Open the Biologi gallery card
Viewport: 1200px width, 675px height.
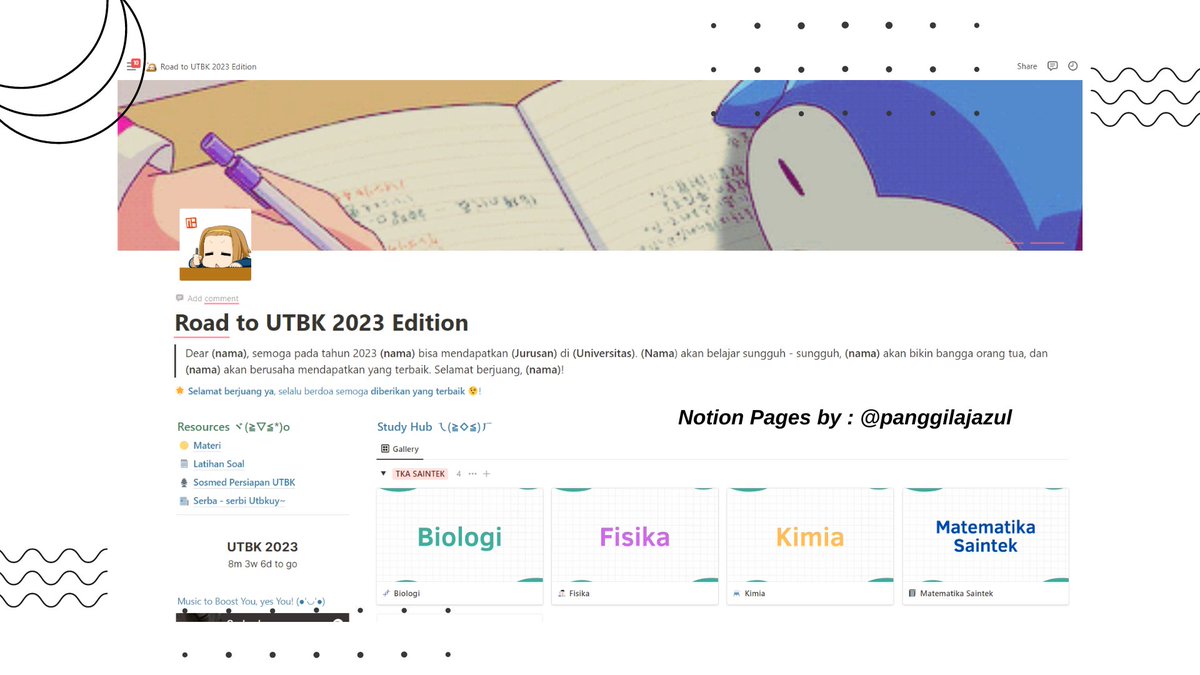pos(460,546)
